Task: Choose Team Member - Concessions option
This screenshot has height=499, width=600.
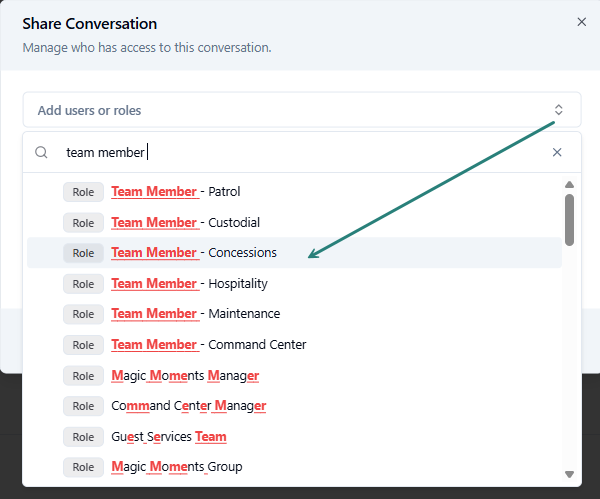Action: pyautogui.click(x=194, y=253)
